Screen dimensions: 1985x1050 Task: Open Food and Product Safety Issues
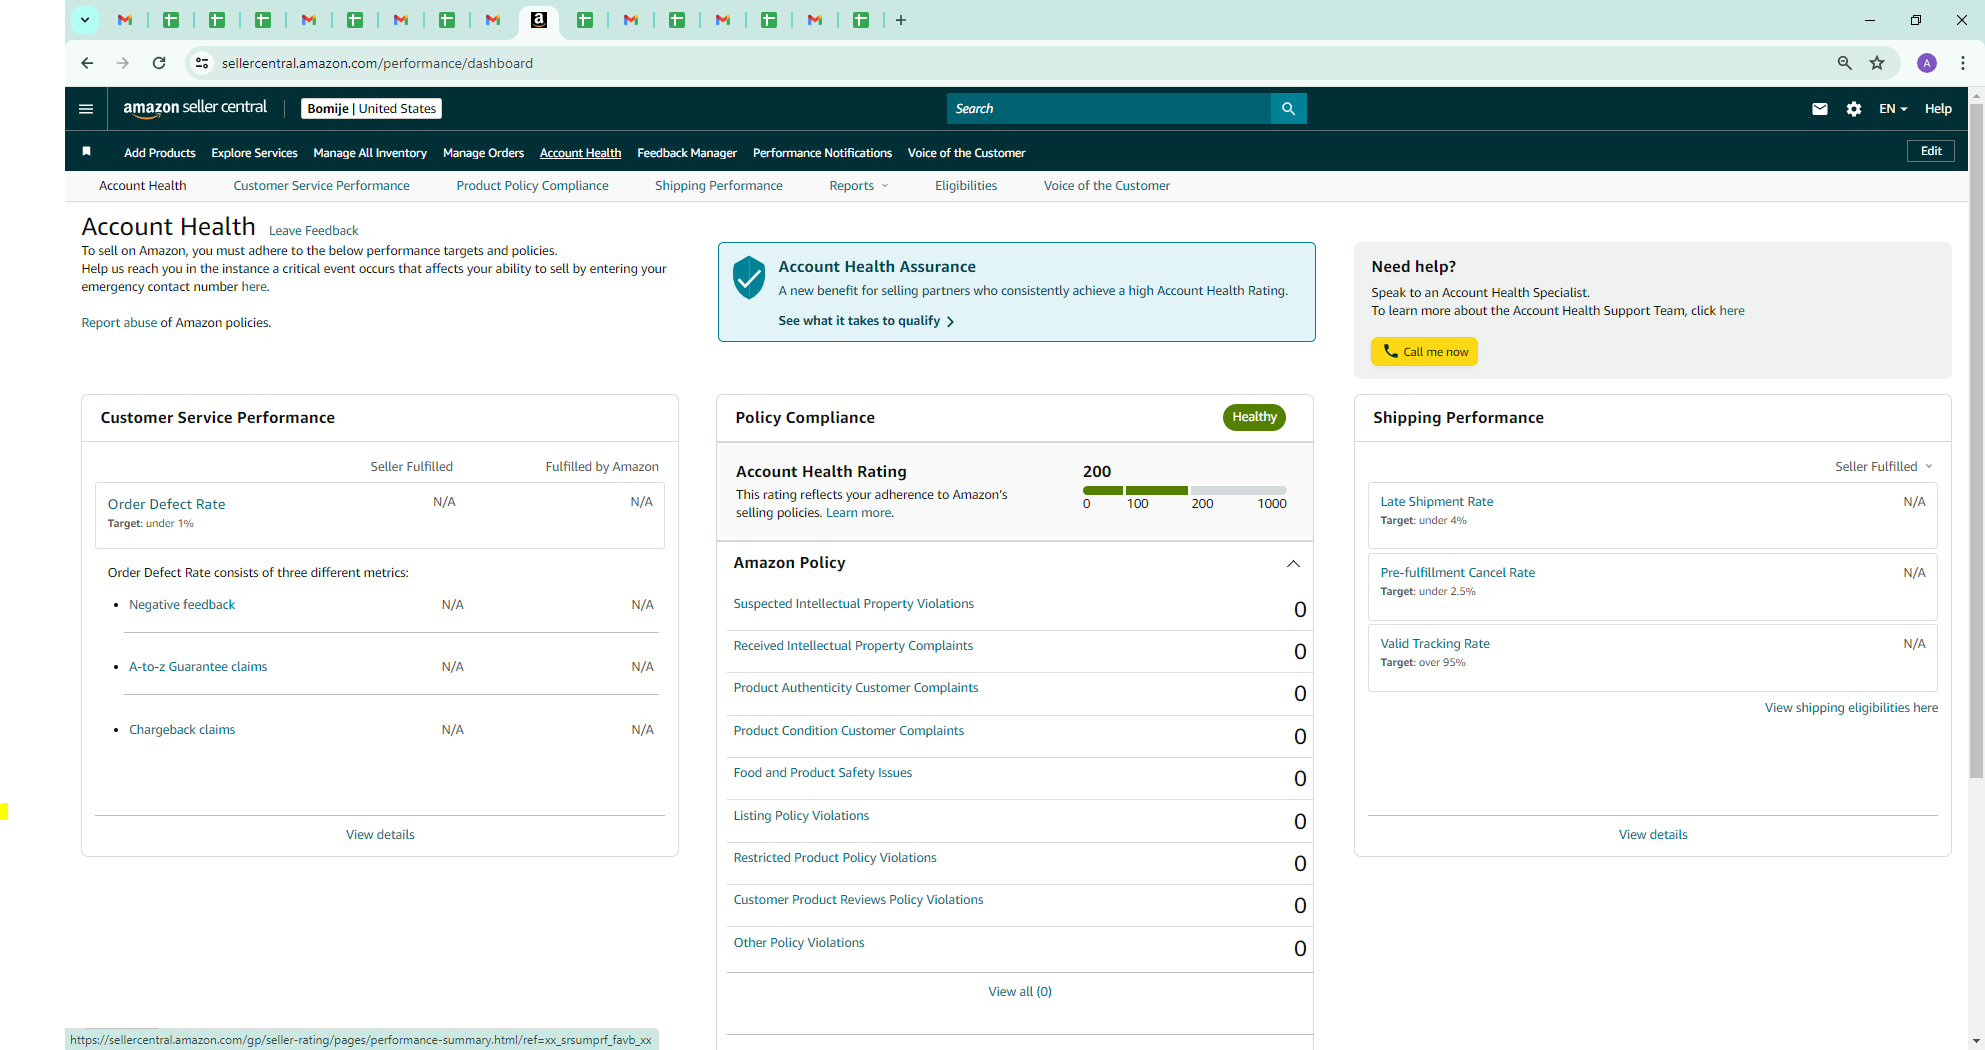pos(822,773)
